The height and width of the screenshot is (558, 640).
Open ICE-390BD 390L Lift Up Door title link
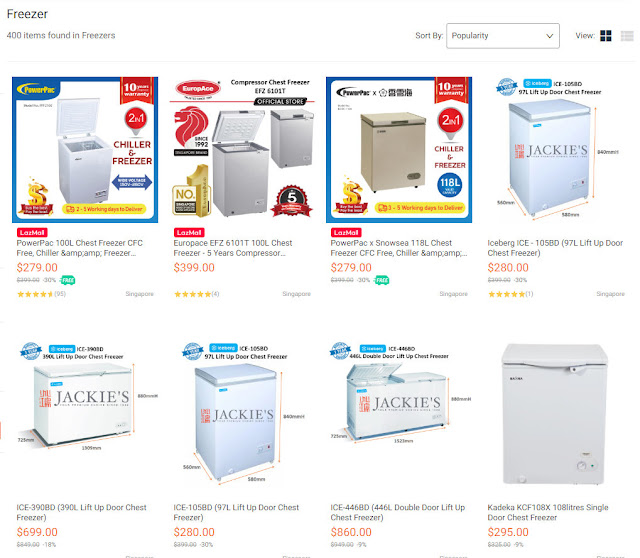coord(82,512)
